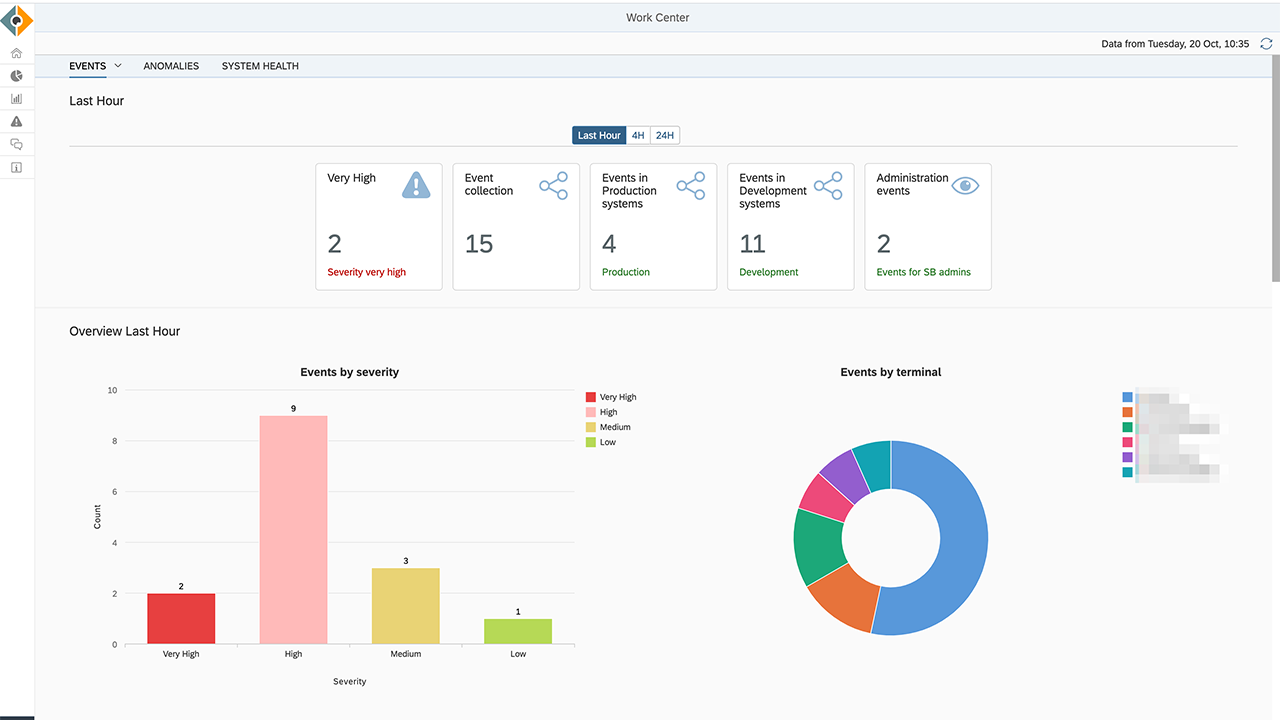
Task: Click the High severity bar in chart
Action: point(293,530)
